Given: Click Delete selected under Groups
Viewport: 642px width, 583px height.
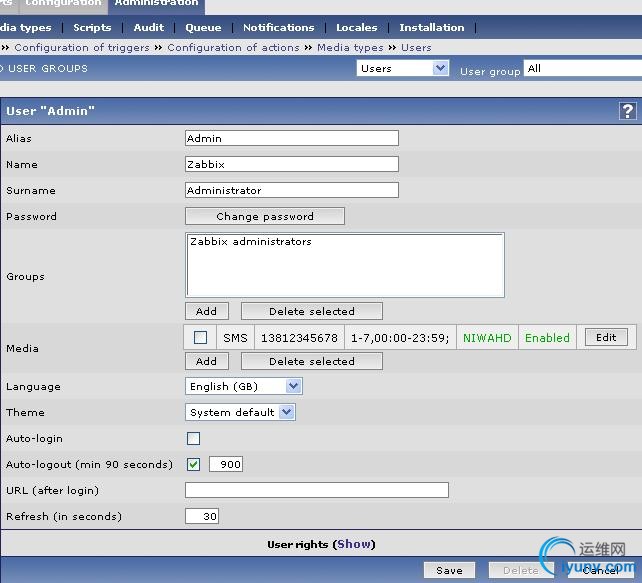Looking at the screenshot, I should (312, 311).
